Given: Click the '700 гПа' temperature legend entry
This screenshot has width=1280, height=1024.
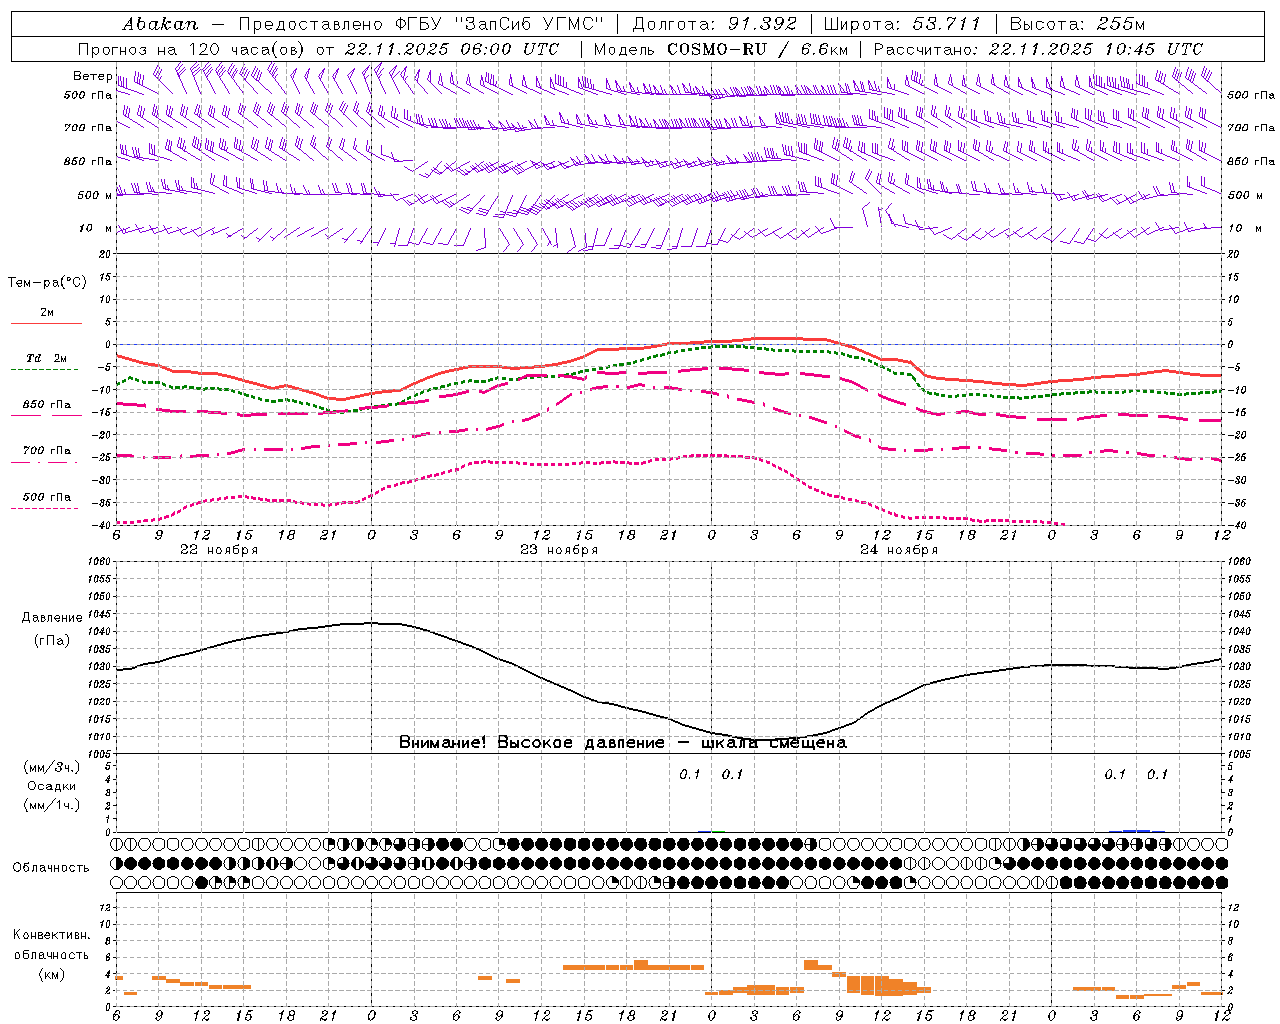Looking at the screenshot, I should (46, 451).
